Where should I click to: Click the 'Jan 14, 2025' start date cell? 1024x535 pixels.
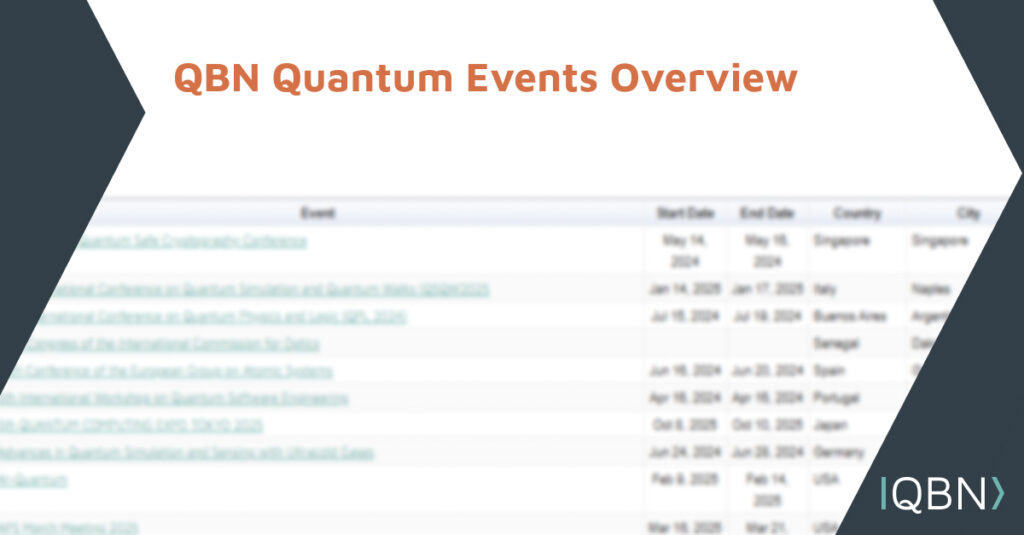tap(685, 289)
